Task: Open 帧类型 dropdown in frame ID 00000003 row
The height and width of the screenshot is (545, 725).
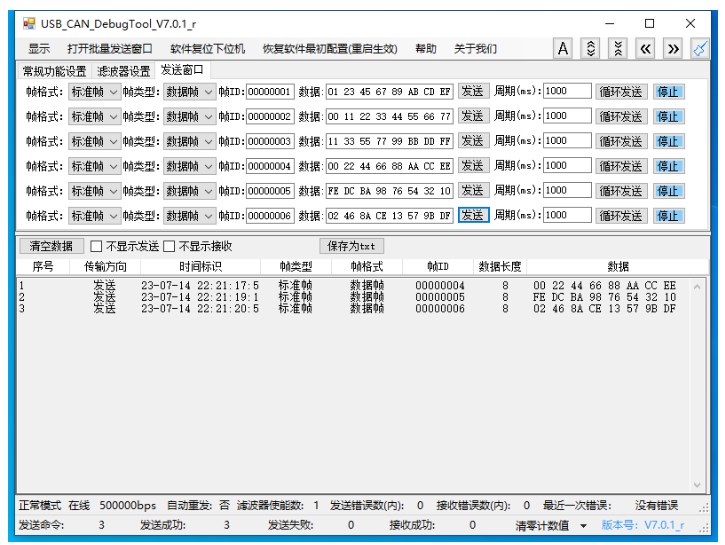Action: click(x=189, y=141)
